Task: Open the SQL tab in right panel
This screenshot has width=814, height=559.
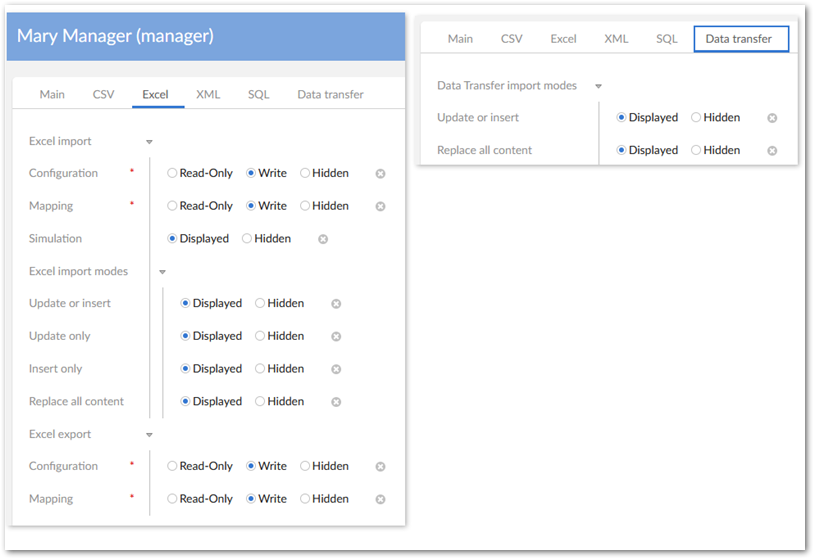Action: [x=666, y=39]
